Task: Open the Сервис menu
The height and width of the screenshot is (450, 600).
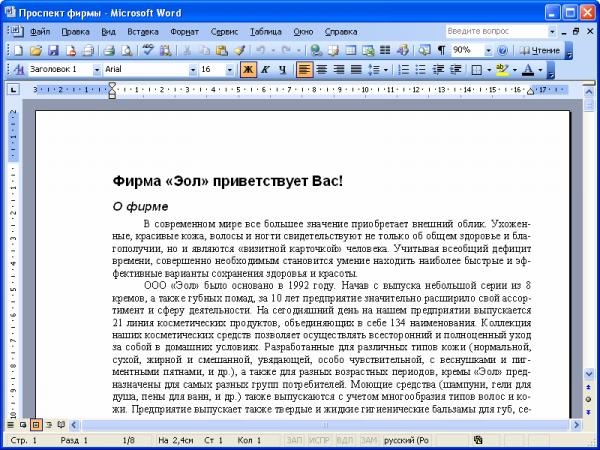Action: [x=224, y=32]
